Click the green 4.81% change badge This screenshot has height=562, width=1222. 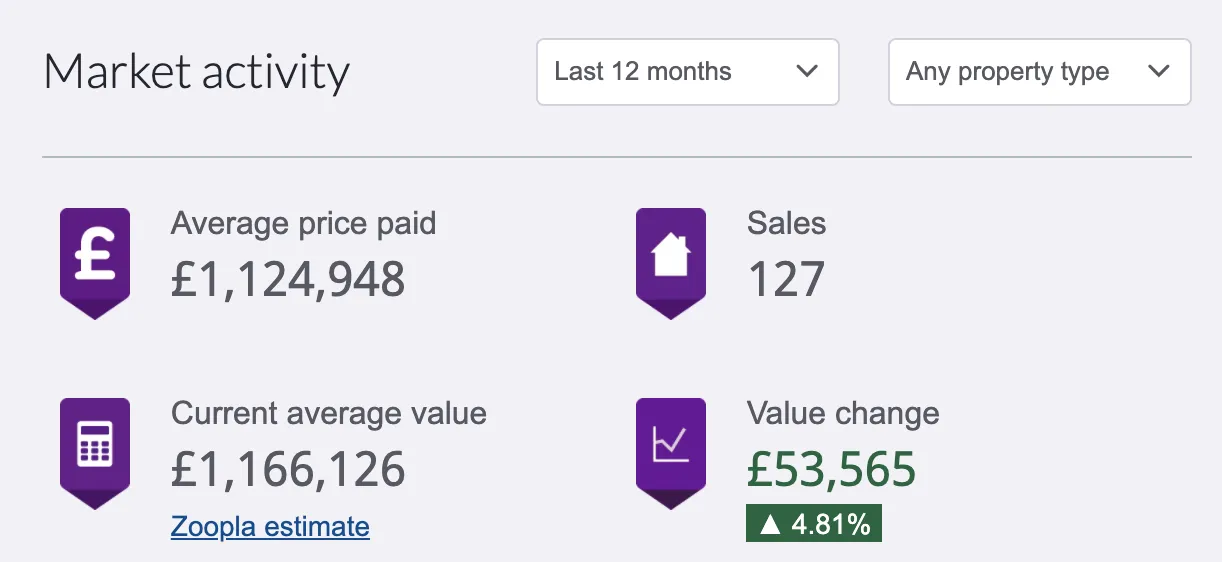click(x=814, y=524)
